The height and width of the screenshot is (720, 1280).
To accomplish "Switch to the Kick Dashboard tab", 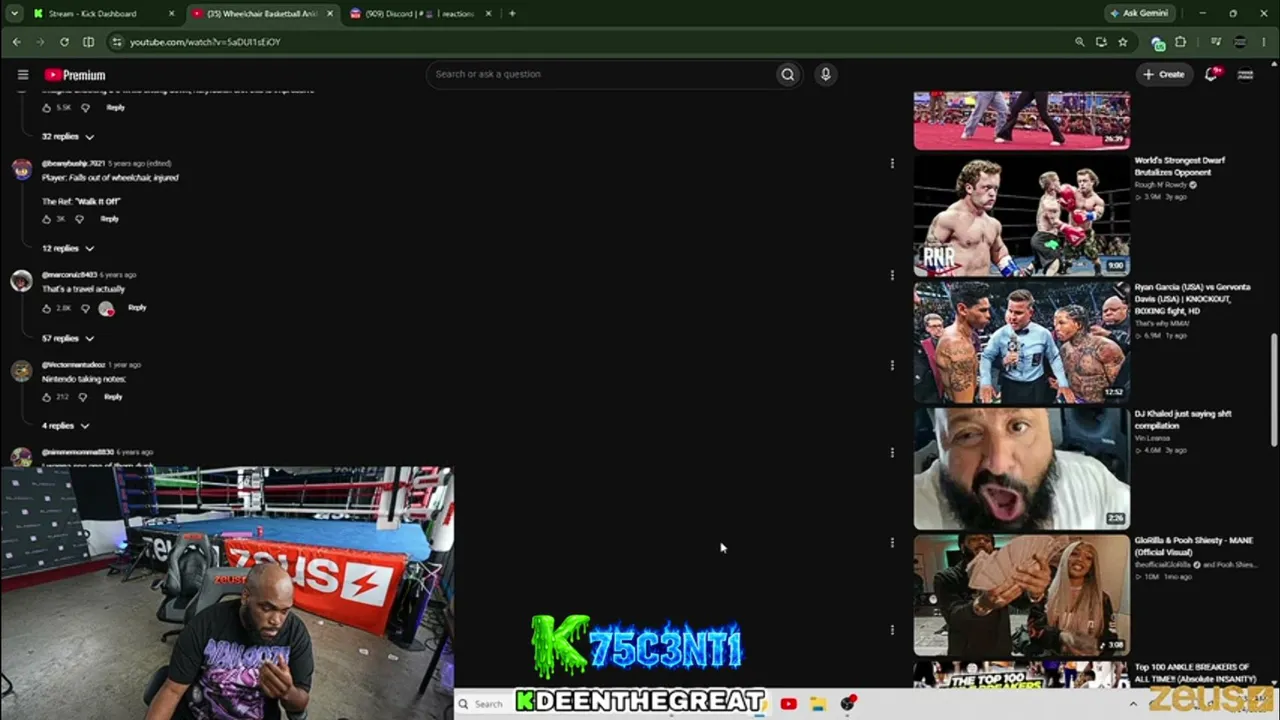I will (104, 14).
